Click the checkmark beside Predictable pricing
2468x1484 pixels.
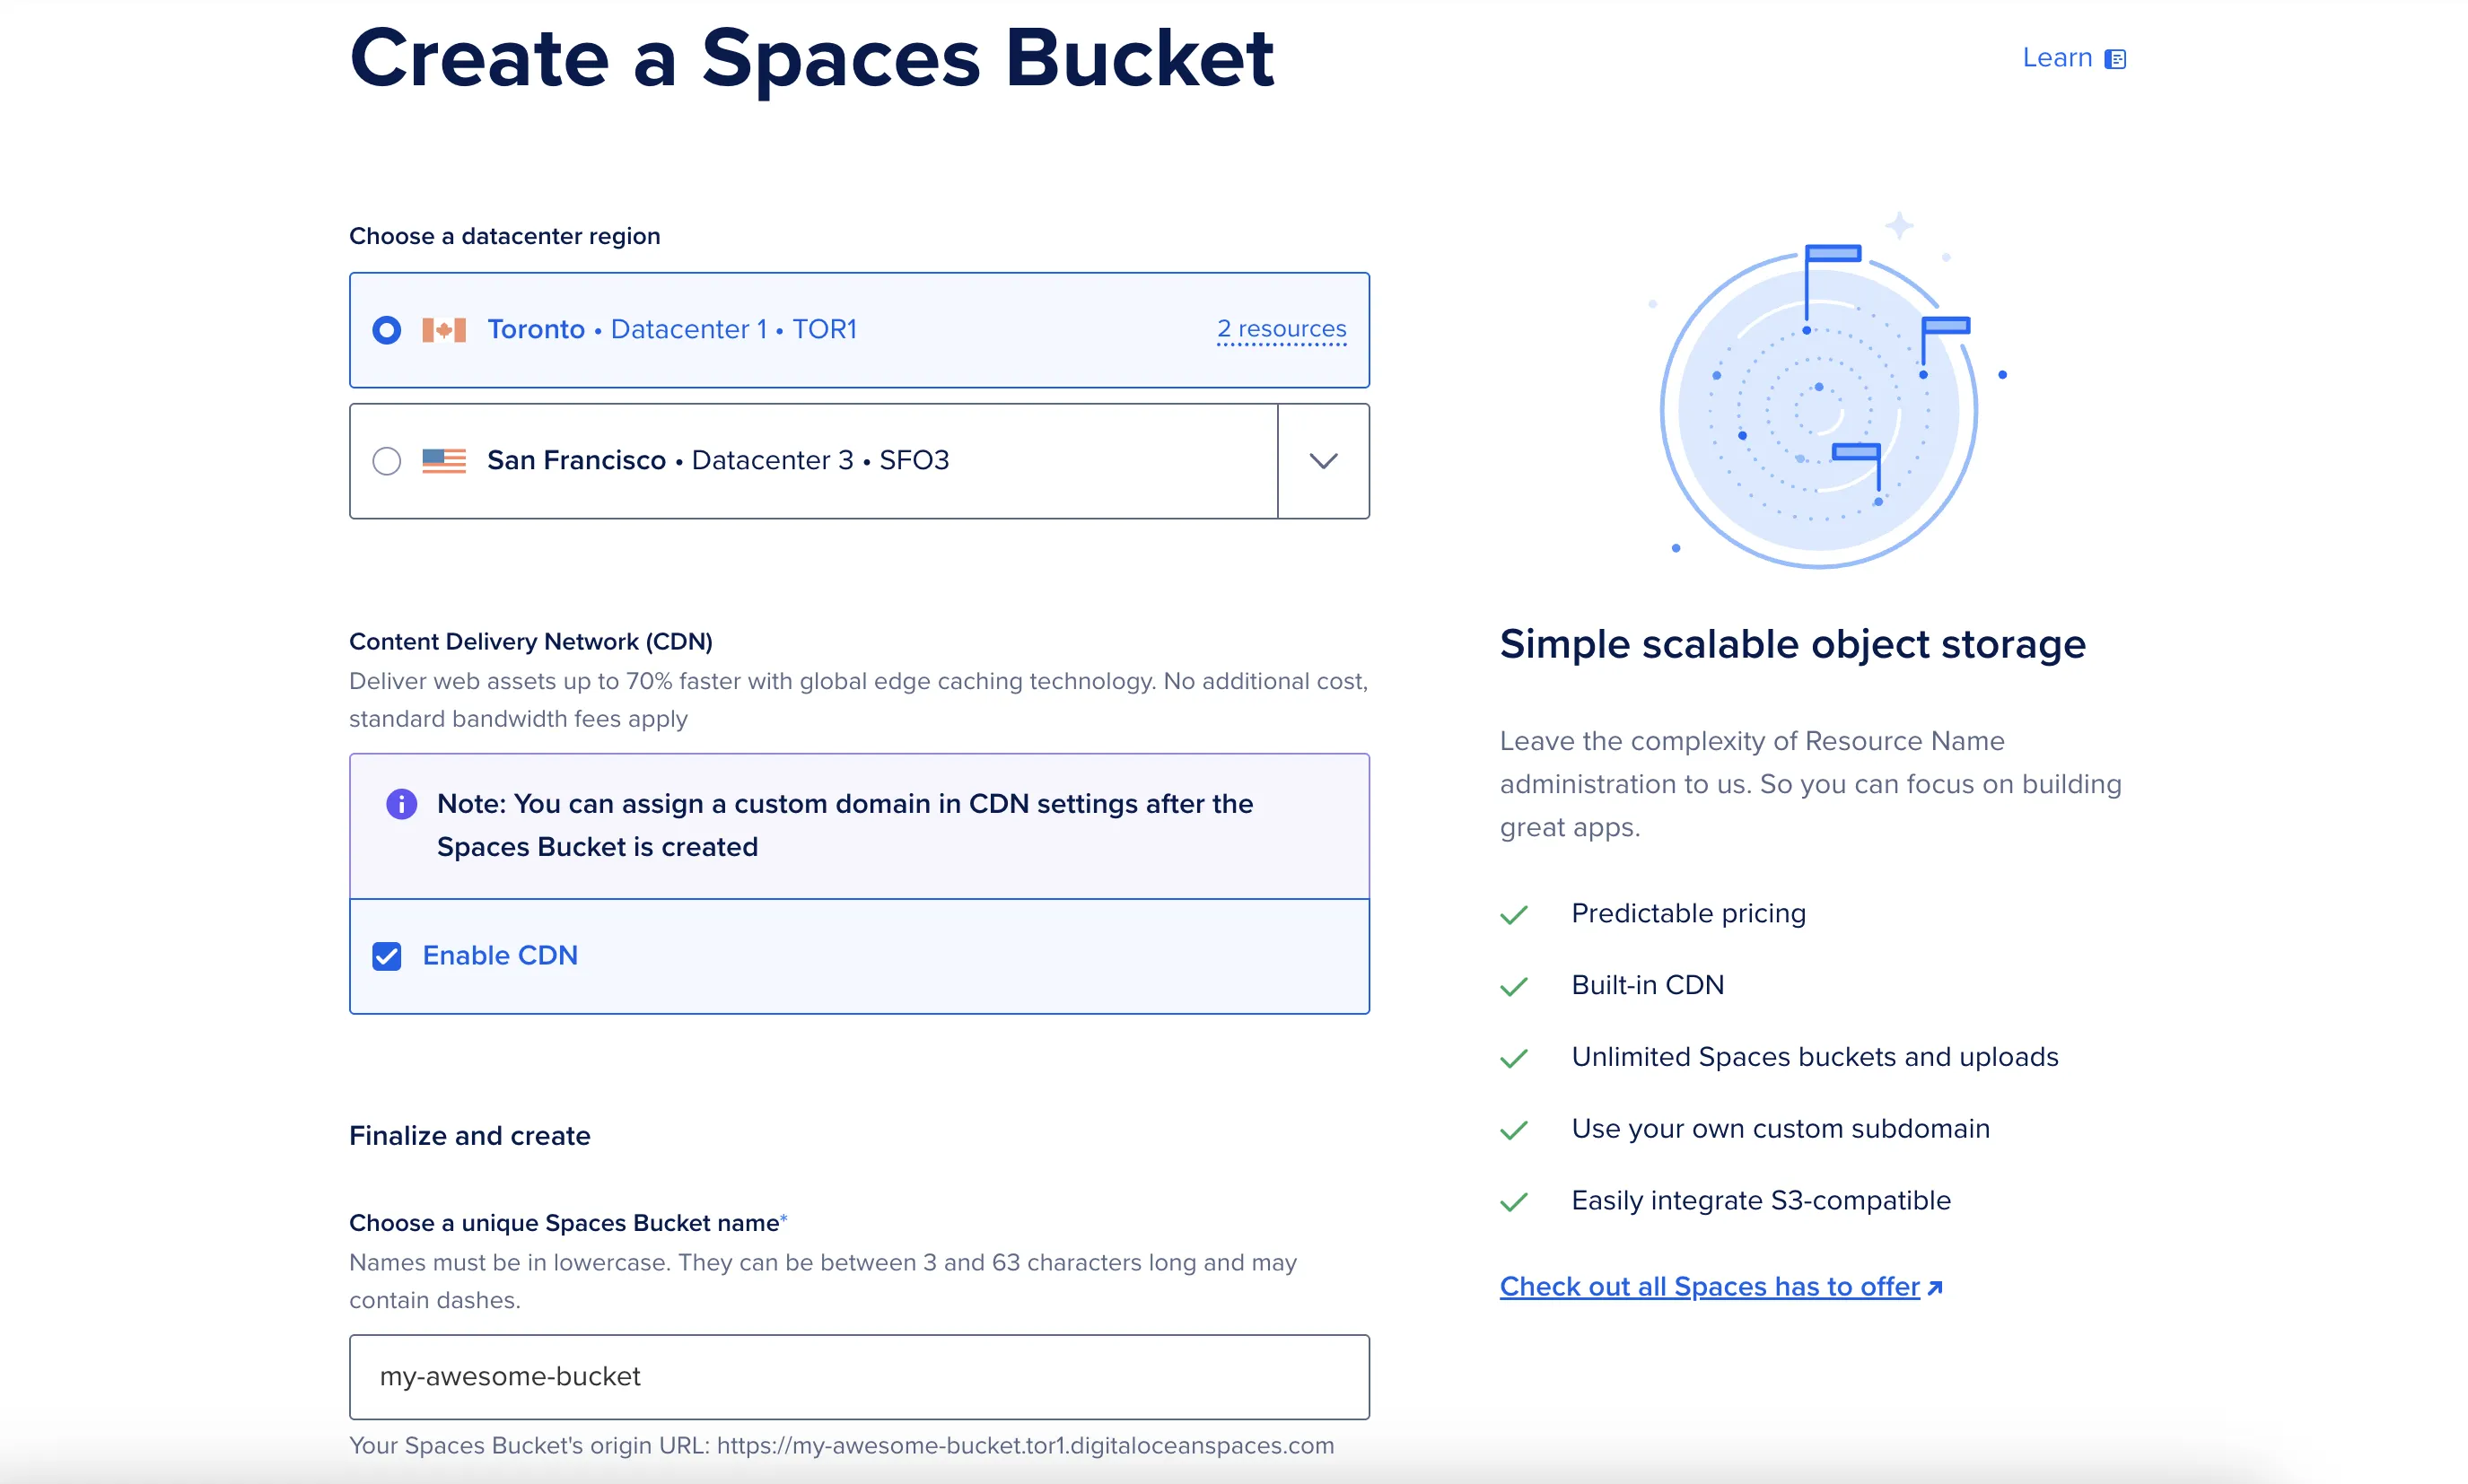[x=1514, y=914]
